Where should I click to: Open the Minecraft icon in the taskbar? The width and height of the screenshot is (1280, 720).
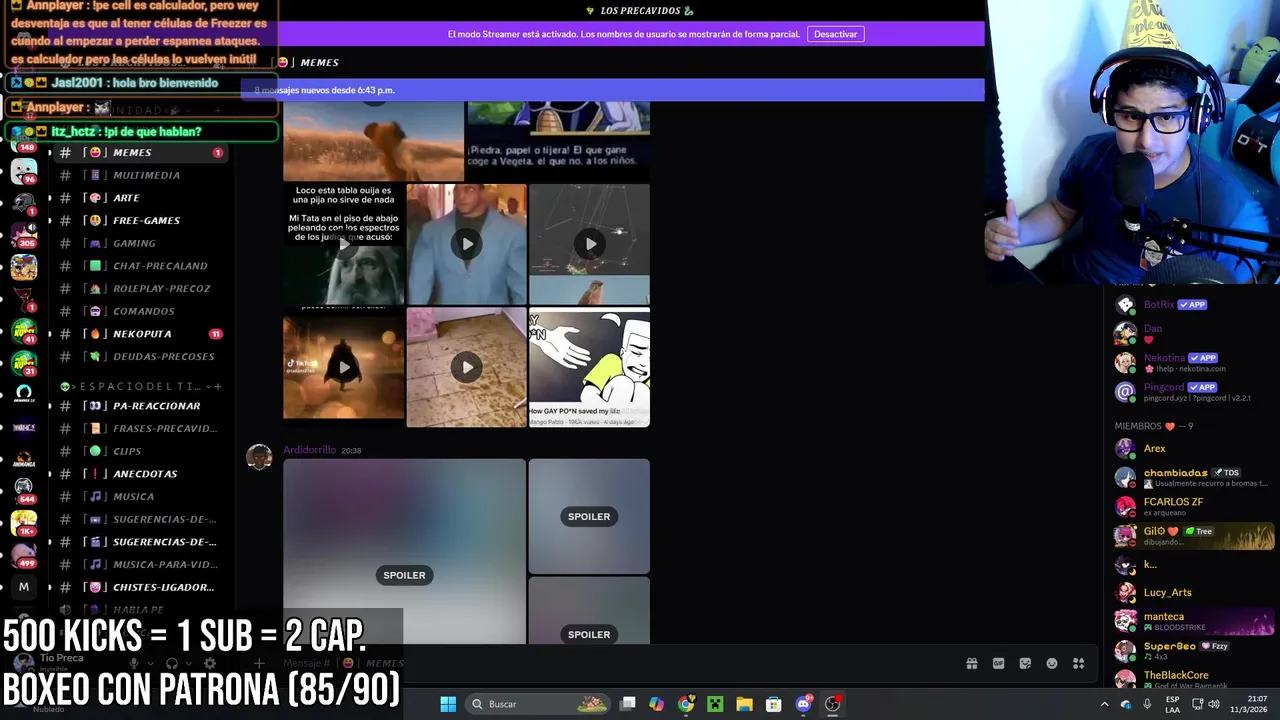pyautogui.click(x=715, y=704)
